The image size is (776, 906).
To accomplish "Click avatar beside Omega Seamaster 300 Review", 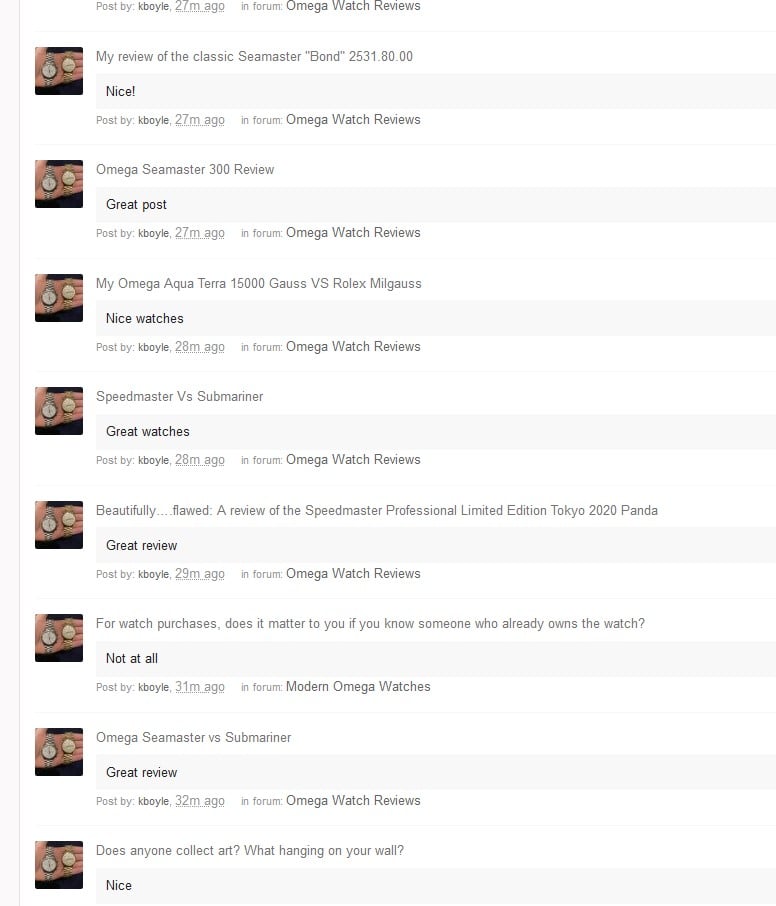I will (x=59, y=184).
